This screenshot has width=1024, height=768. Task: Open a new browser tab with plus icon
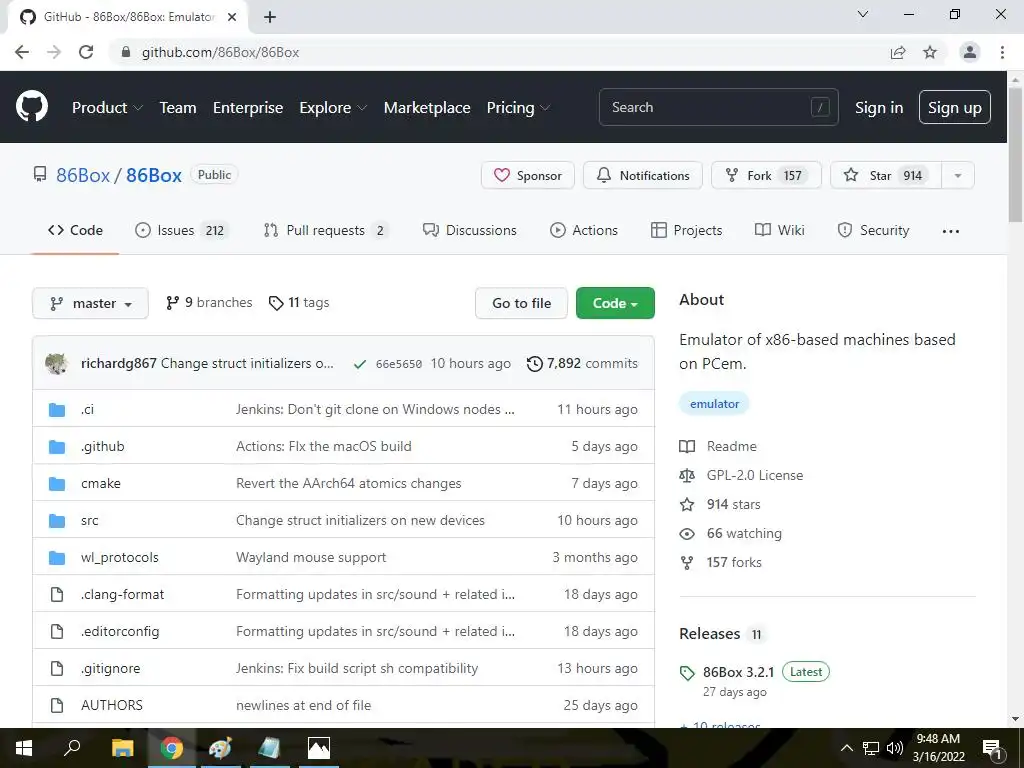[270, 17]
